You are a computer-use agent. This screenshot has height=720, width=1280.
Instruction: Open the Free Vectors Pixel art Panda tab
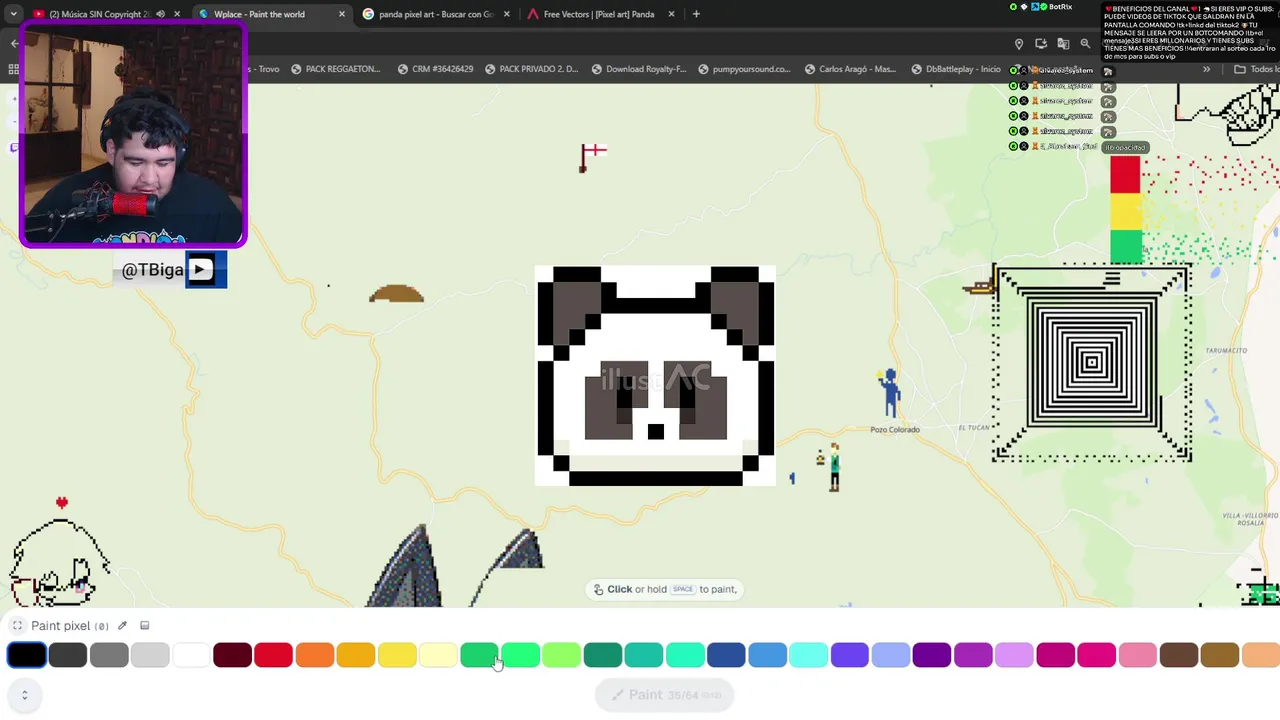click(599, 14)
